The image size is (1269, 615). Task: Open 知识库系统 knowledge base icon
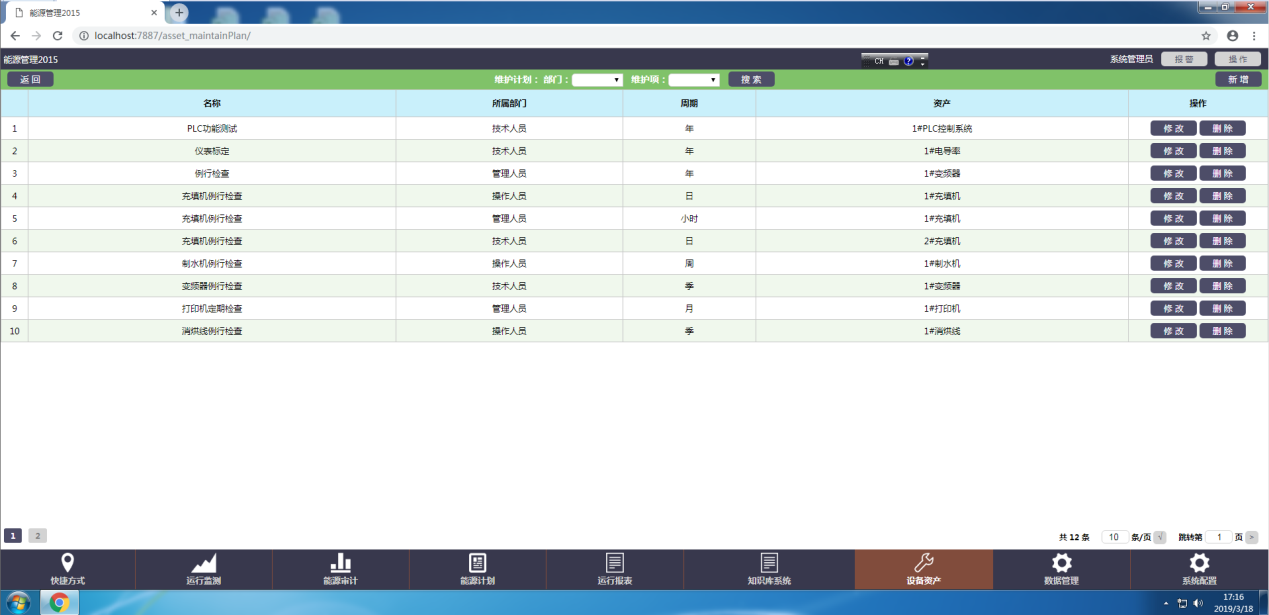point(768,563)
